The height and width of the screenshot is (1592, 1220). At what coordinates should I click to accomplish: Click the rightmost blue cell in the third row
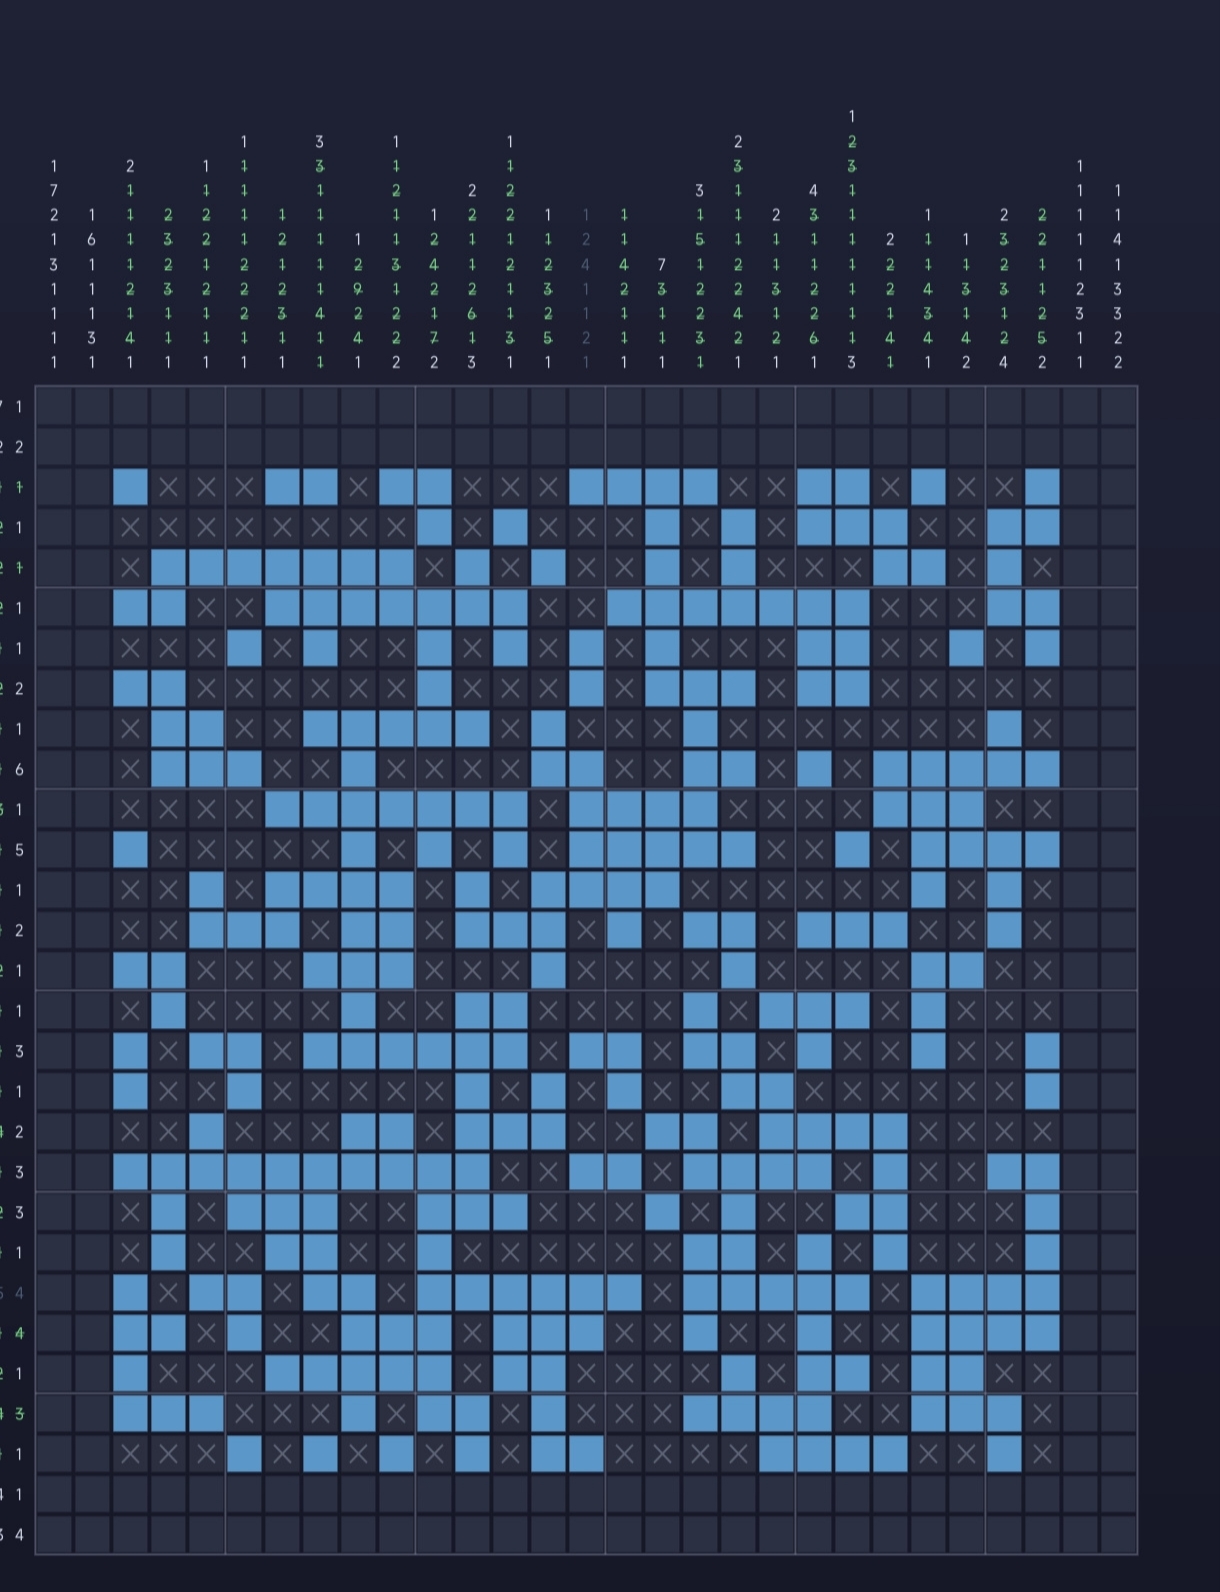(x=1042, y=487)
